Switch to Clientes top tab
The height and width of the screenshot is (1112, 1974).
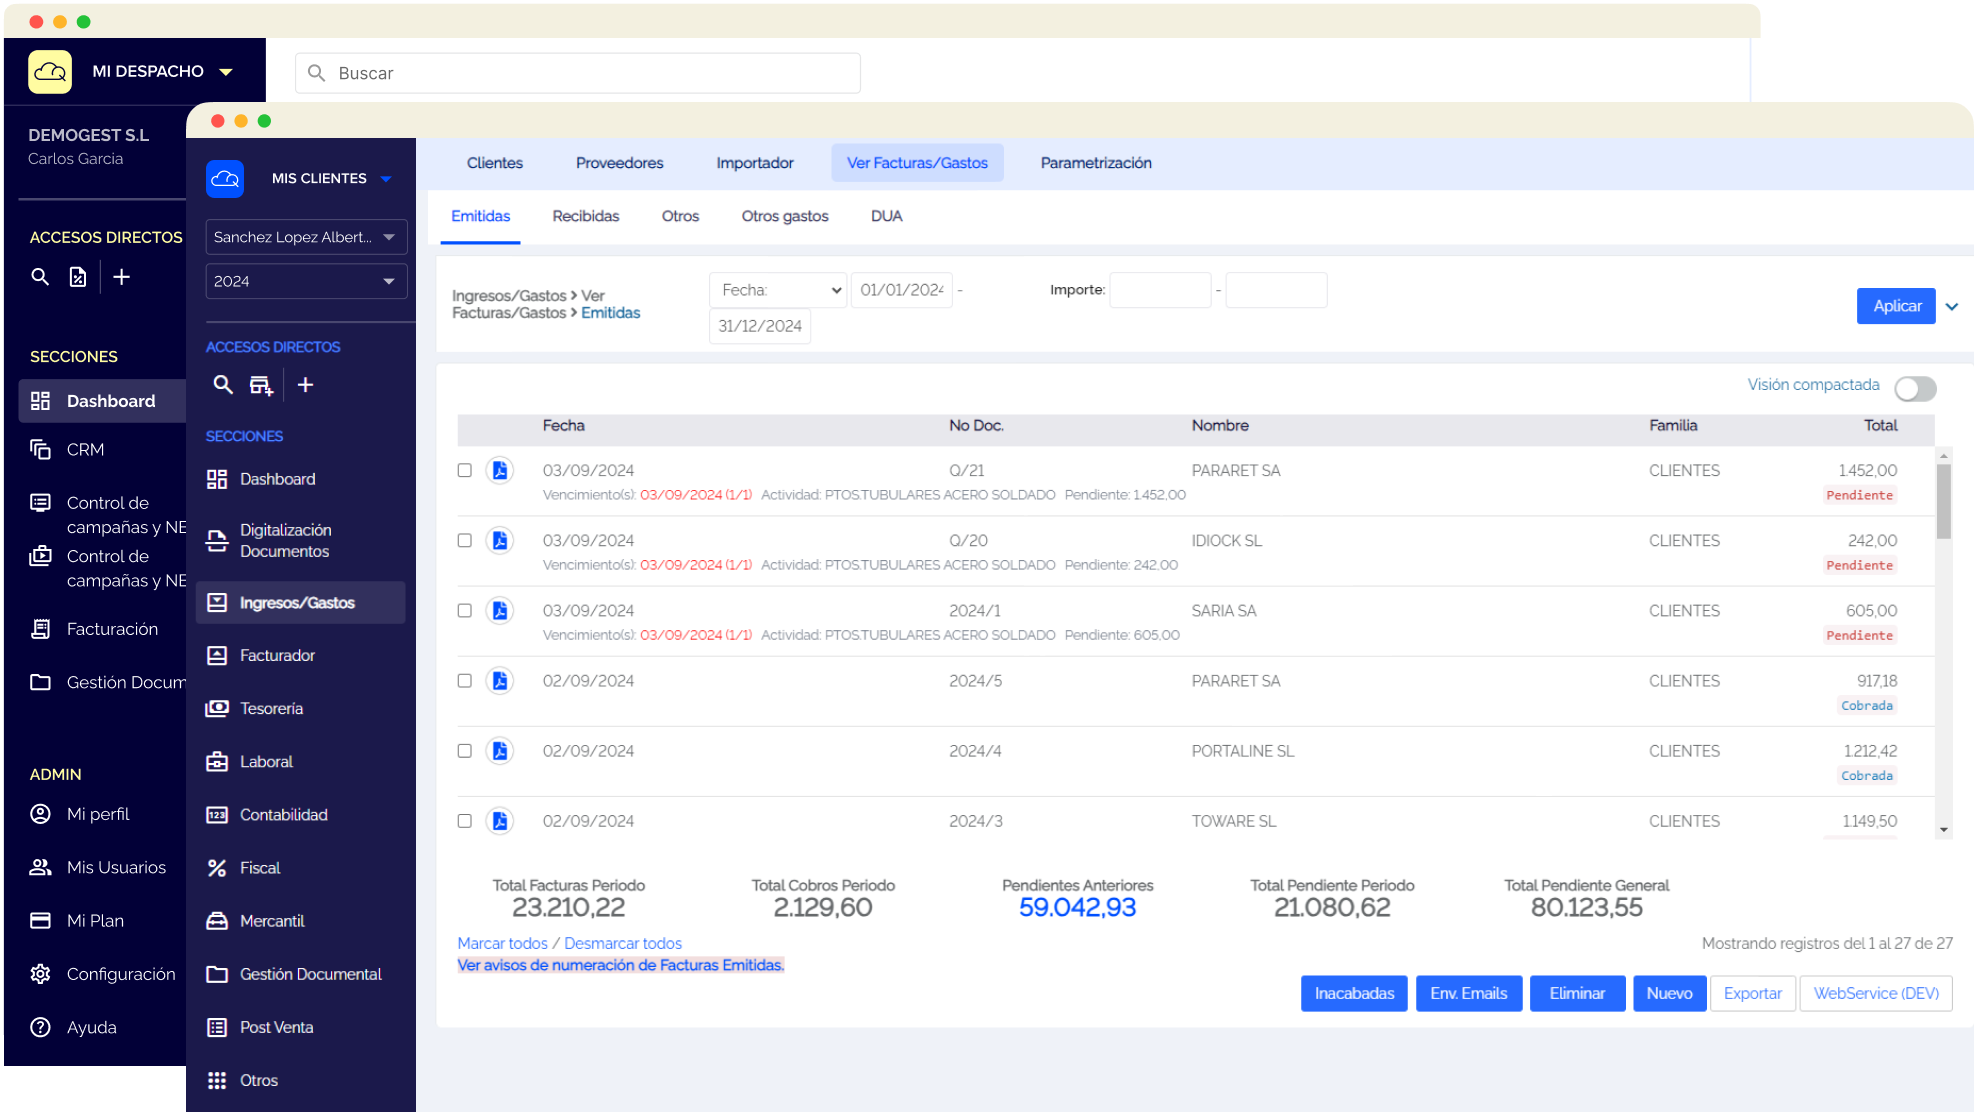point(495,163)
